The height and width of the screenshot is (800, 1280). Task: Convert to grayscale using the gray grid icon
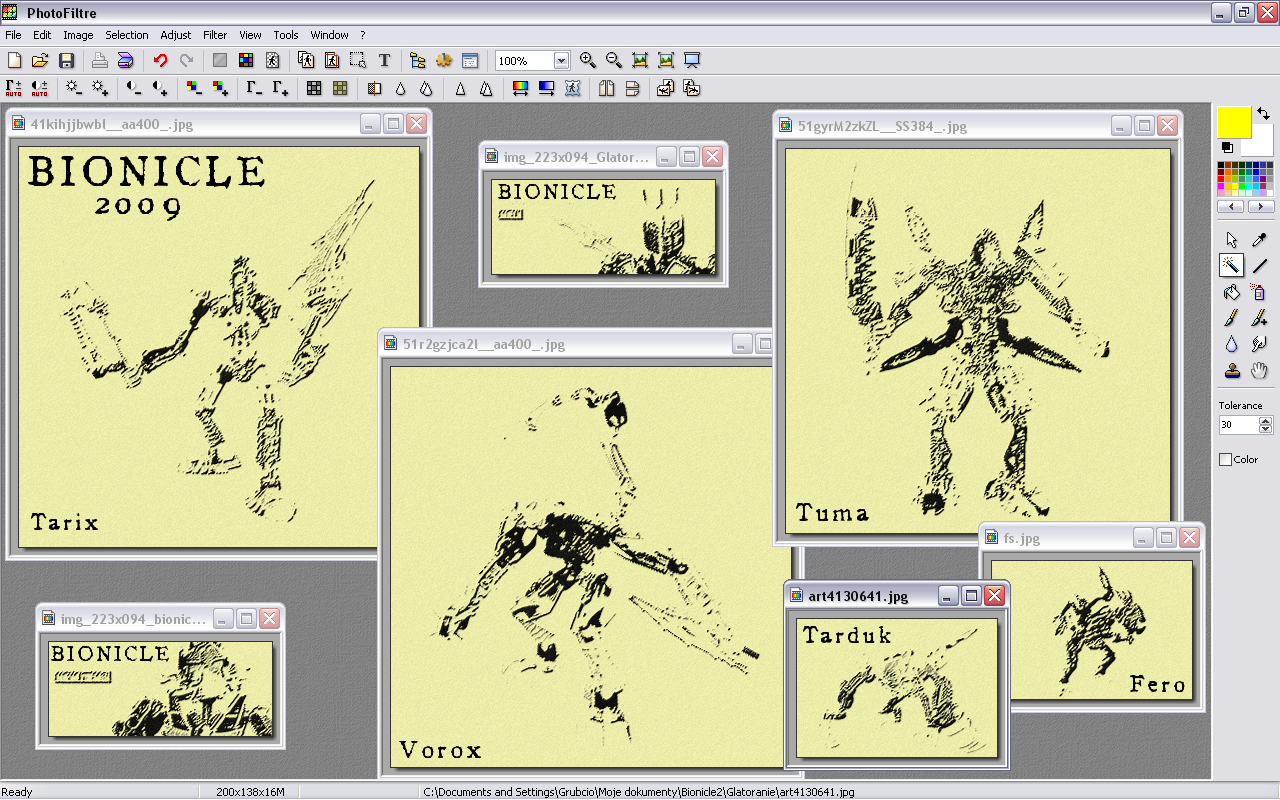click(x=314, y=89)
